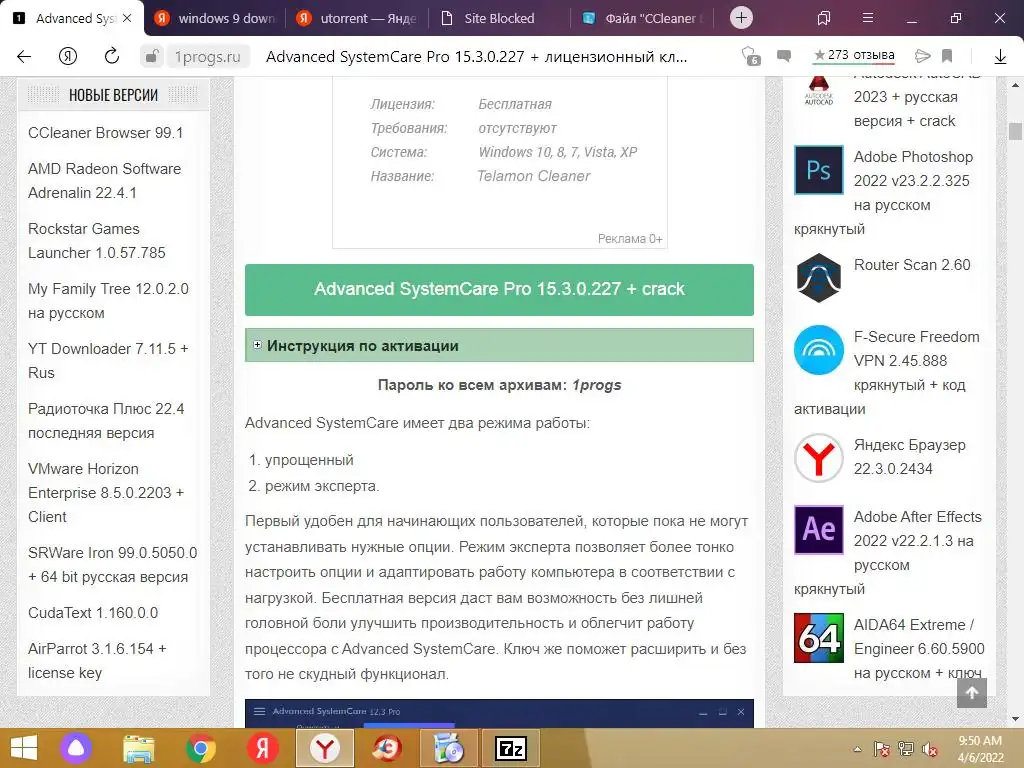Show hidden system tray icons
The height and width of the screenshot is (768, 1024).
coord(857,749)
